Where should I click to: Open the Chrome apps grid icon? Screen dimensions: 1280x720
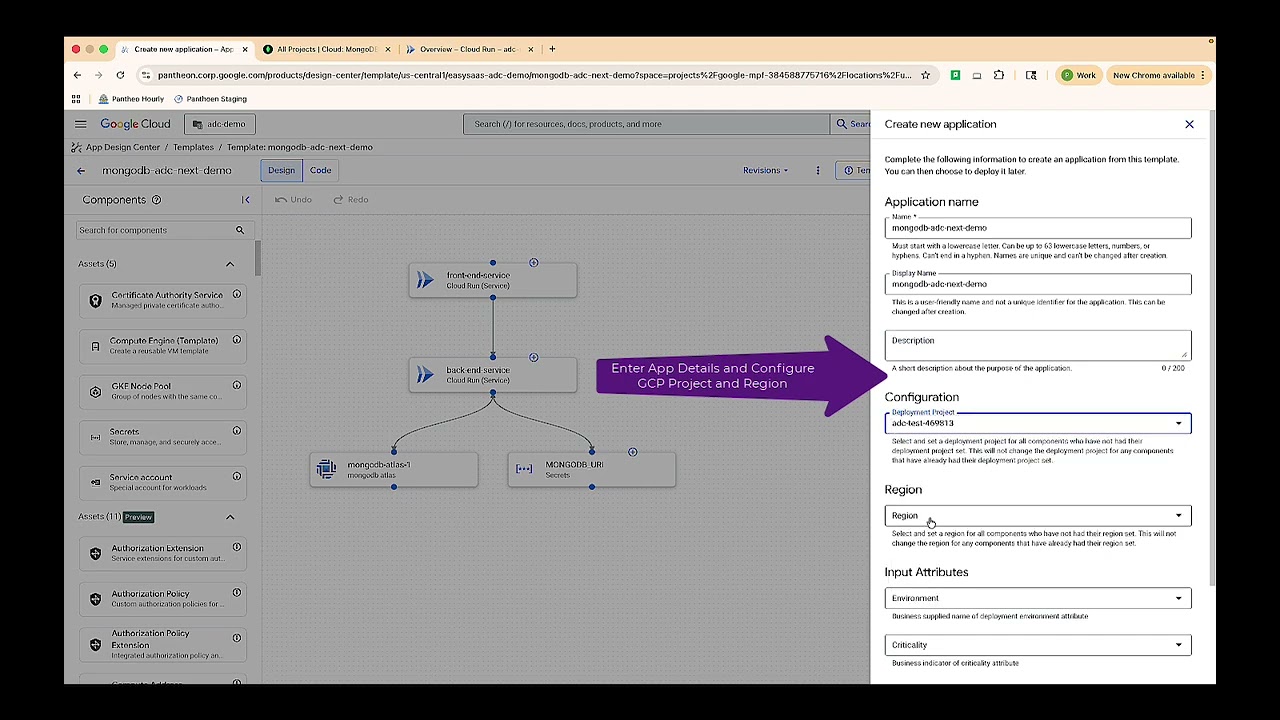click(76, 99)
